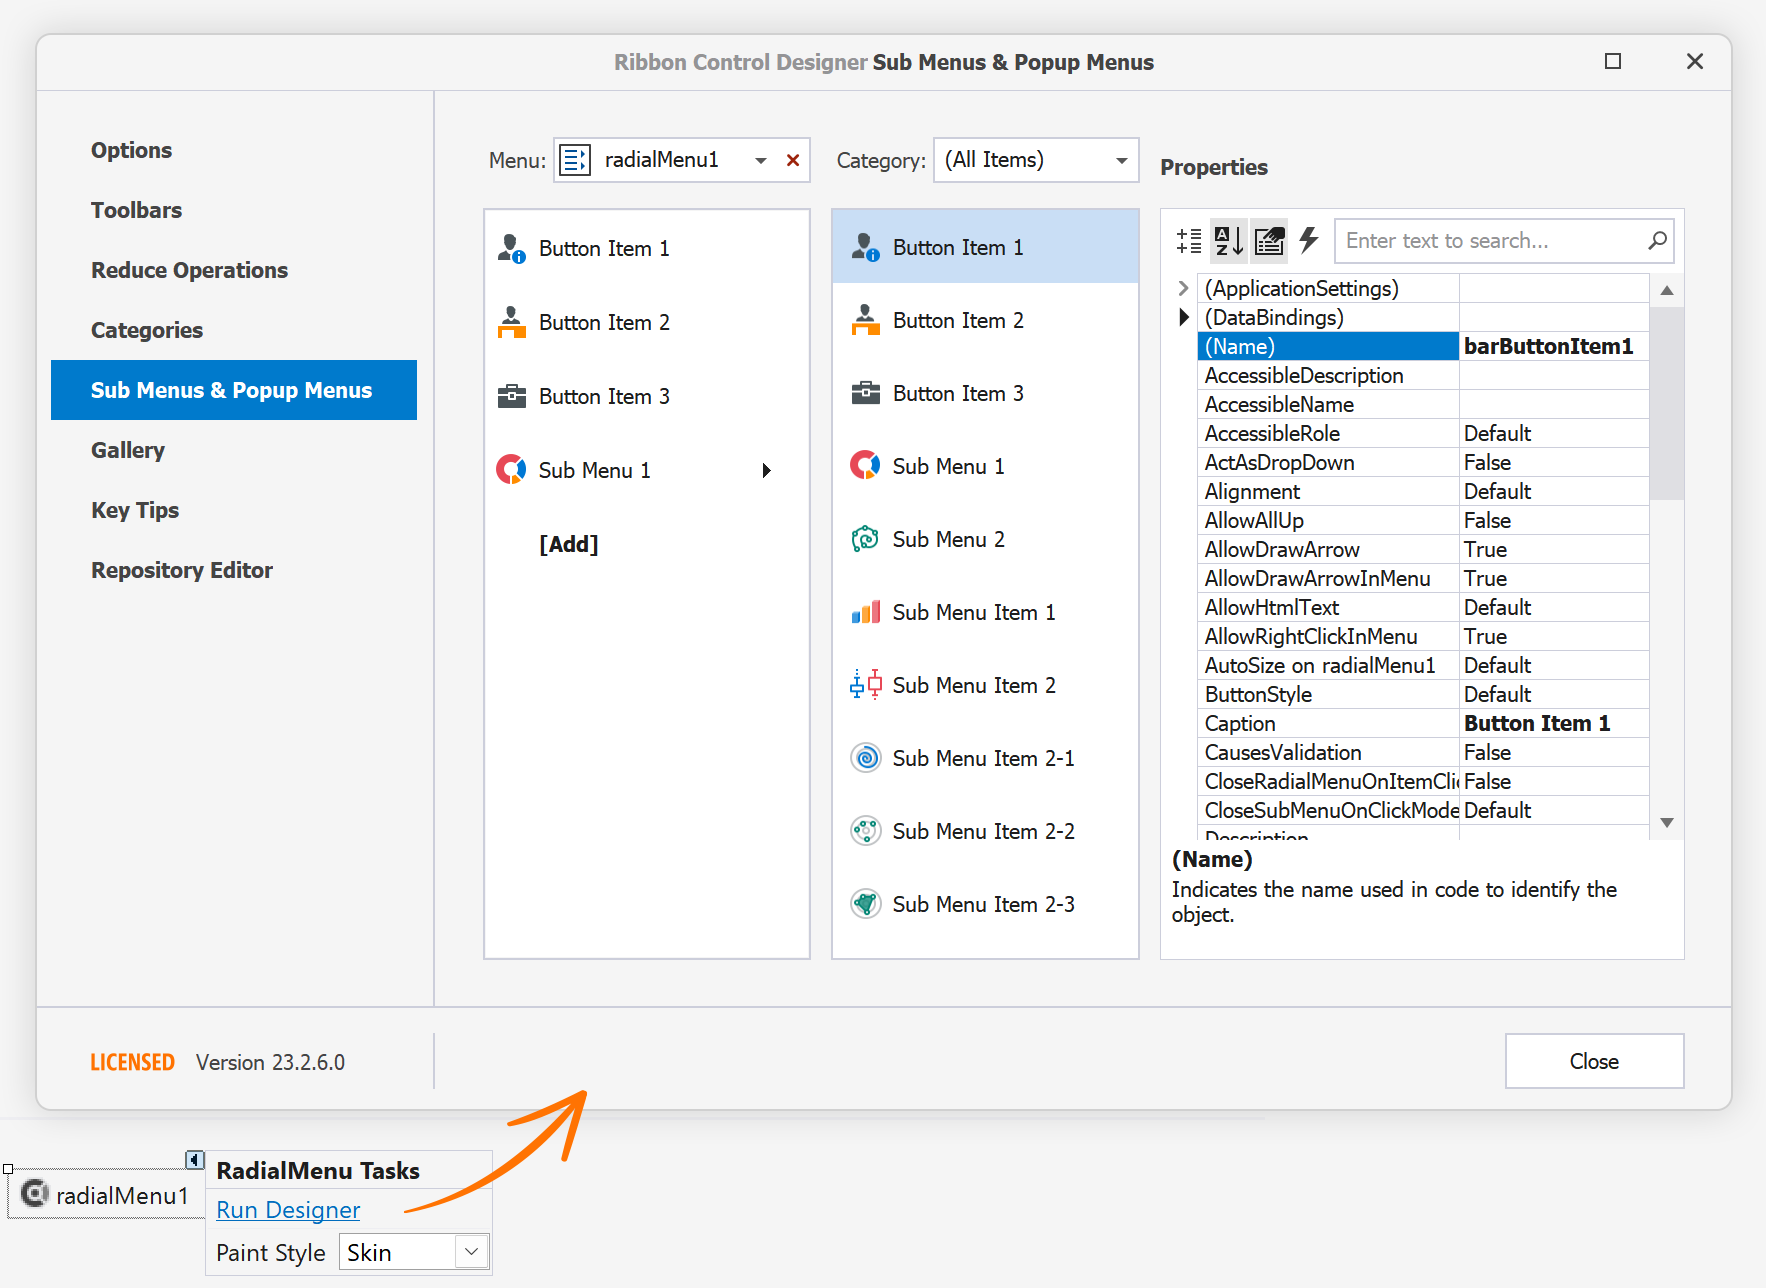Toggle the Property Pages icon in Properties

coord(1268,241)
